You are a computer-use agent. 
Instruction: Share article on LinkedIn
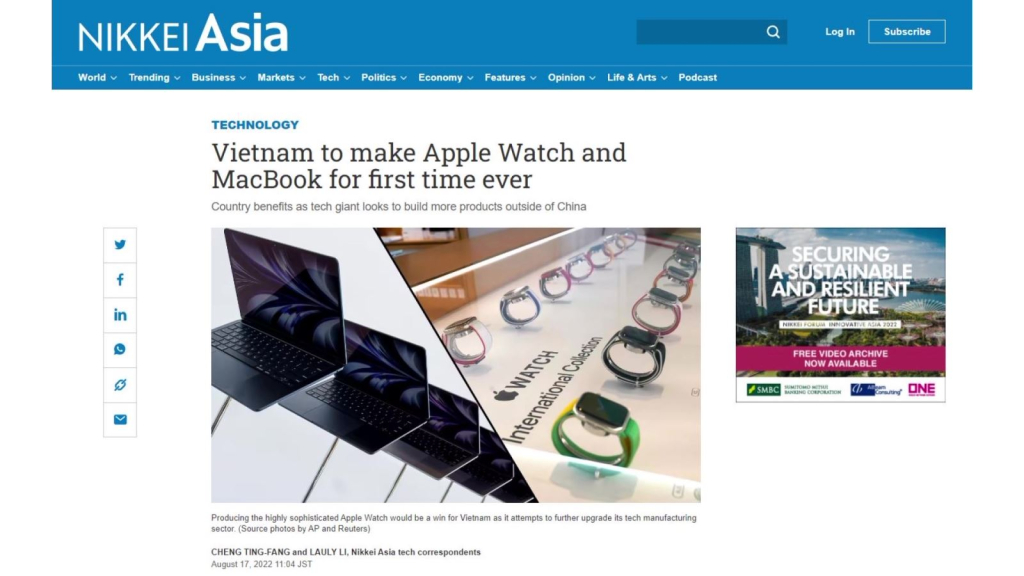(120, 315)
